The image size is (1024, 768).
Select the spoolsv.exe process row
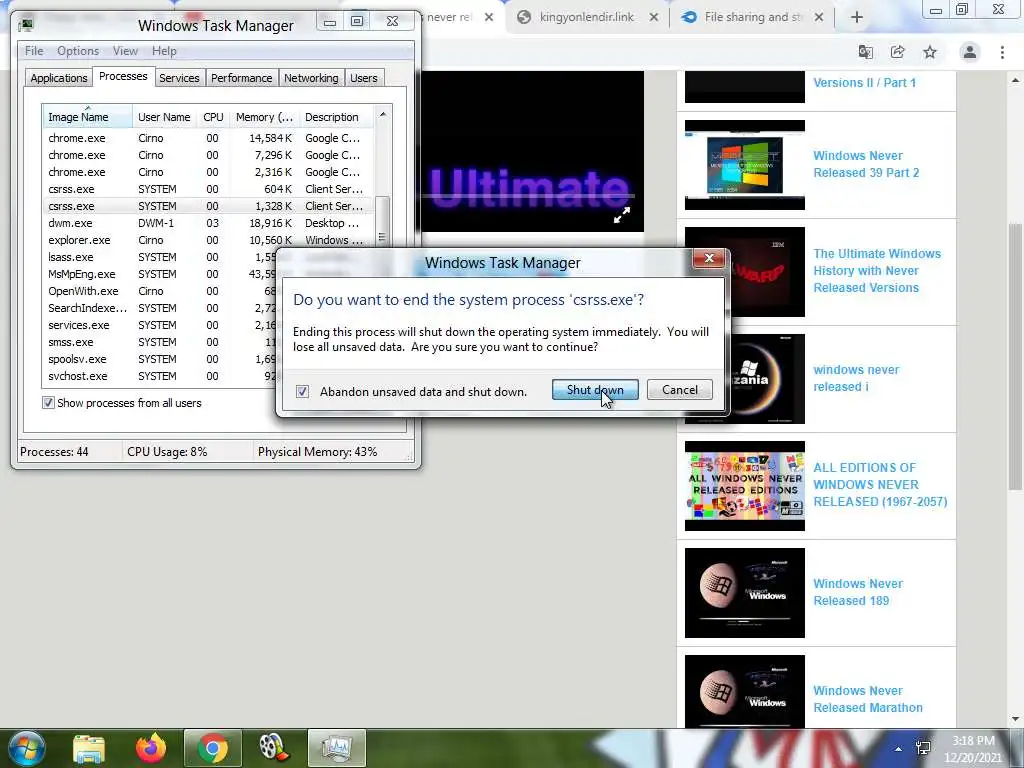[159, 359]
